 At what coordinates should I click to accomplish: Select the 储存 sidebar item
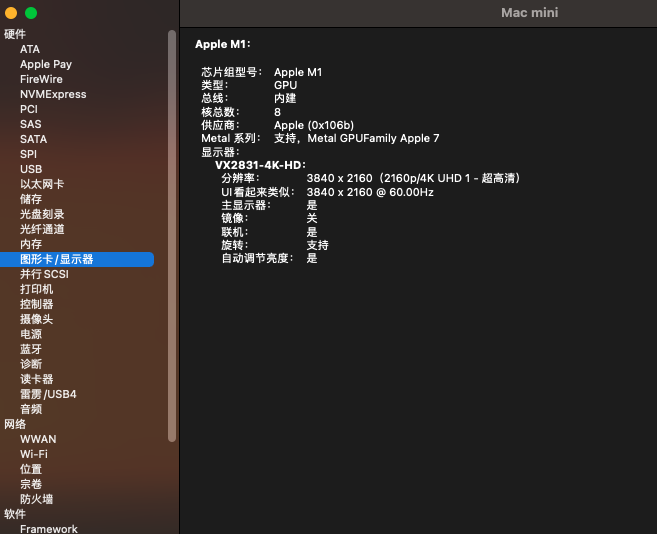point(31,199)
